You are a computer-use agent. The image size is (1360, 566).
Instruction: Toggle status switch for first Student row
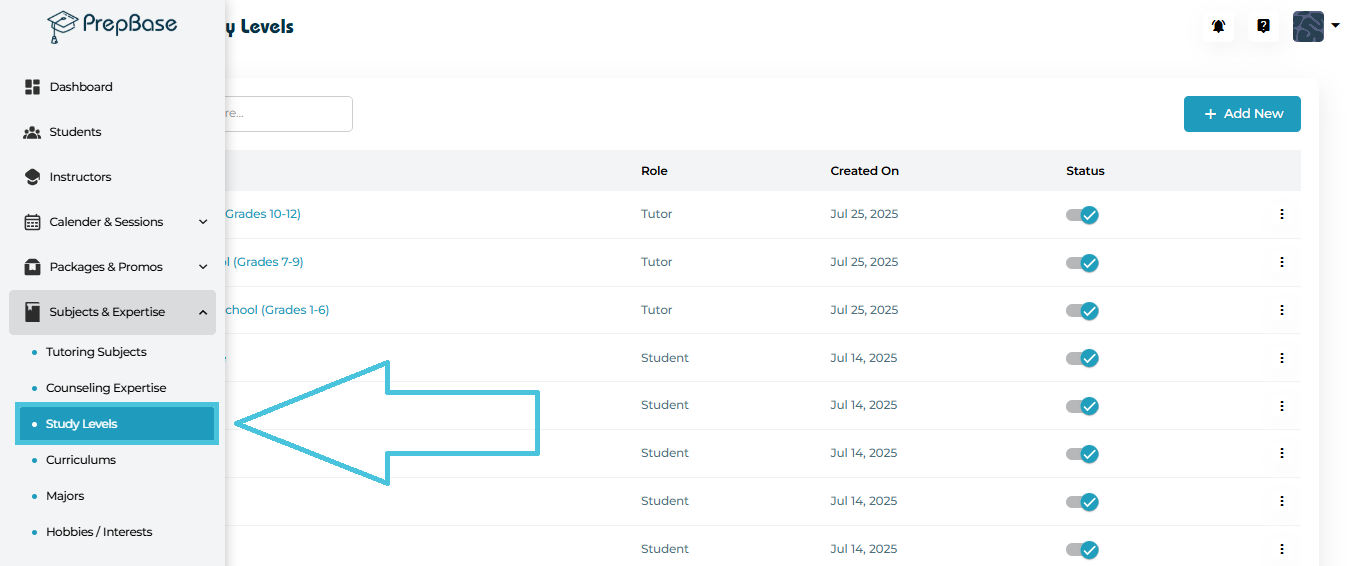(1083, 358)
